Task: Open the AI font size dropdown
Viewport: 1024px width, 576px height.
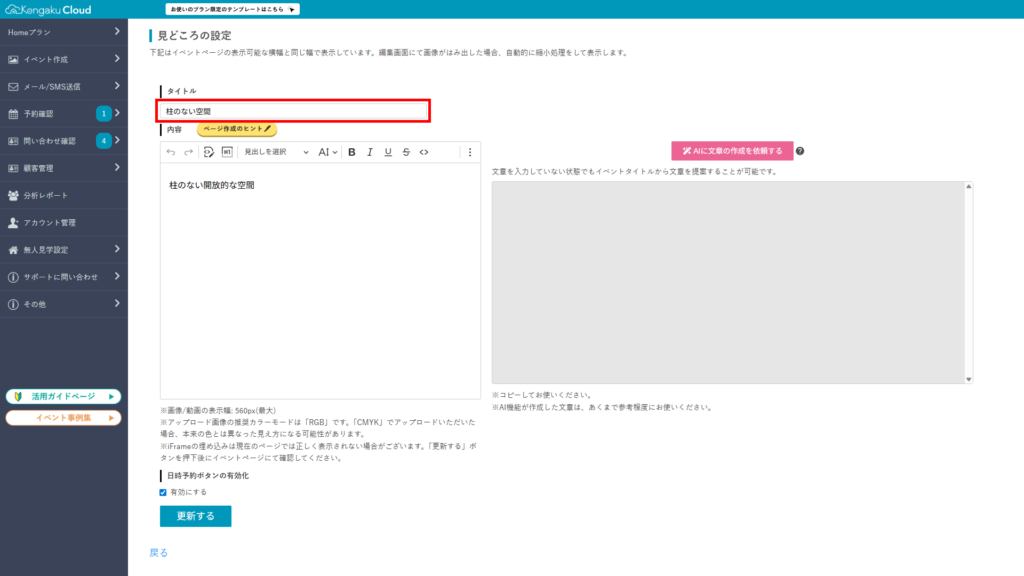Action: (328, 152)
